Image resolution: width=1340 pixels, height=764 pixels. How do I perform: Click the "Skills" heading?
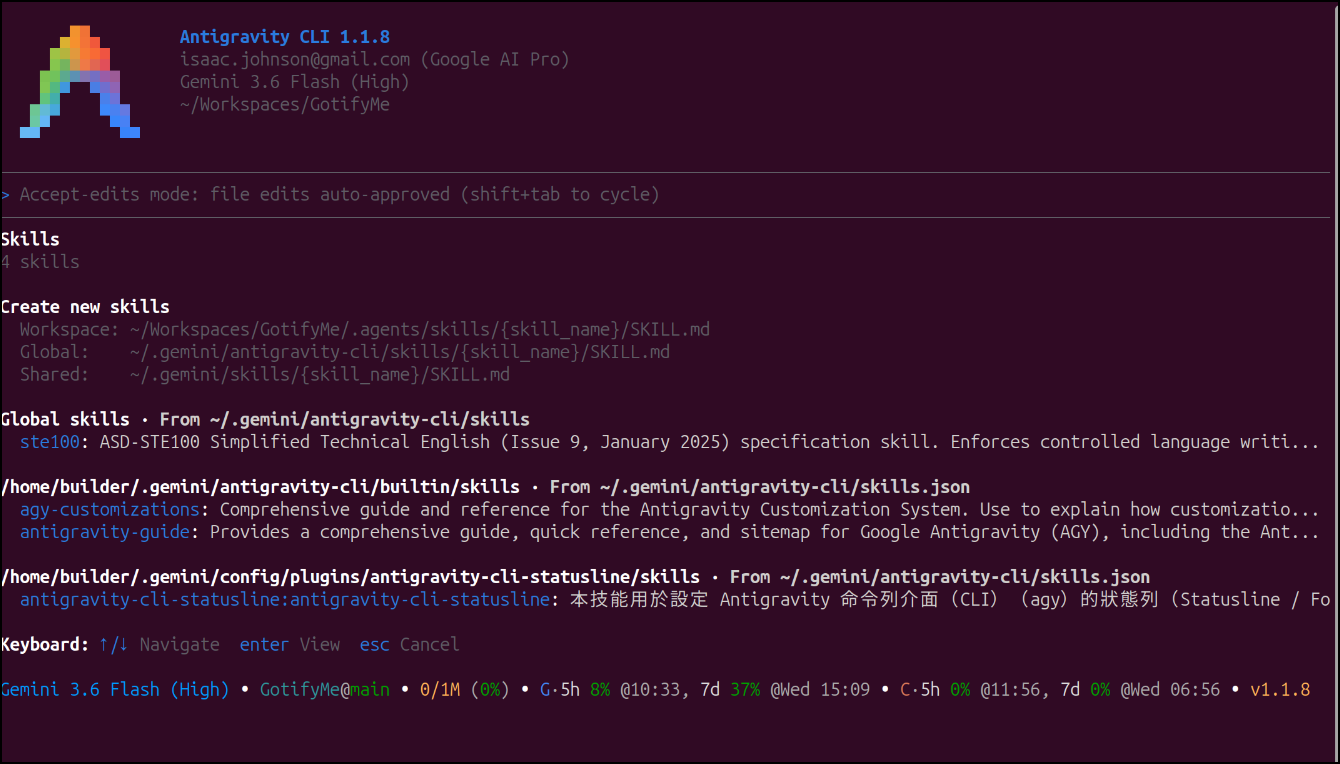click(x=30, y=239)
